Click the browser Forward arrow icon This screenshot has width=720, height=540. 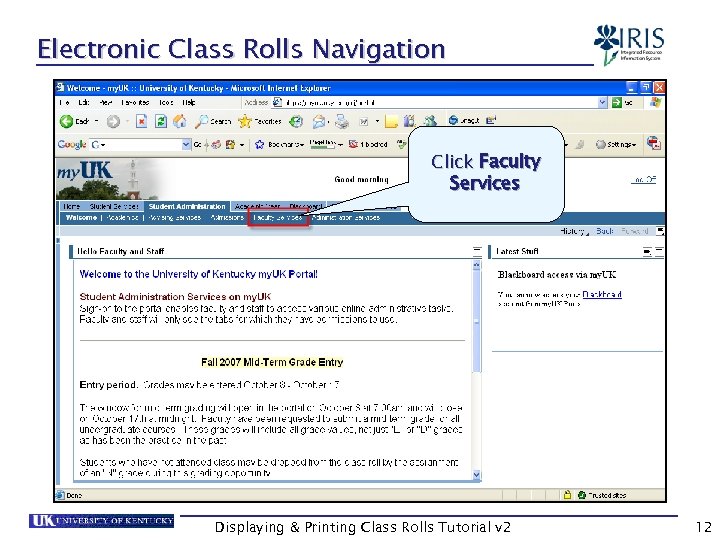113,121
